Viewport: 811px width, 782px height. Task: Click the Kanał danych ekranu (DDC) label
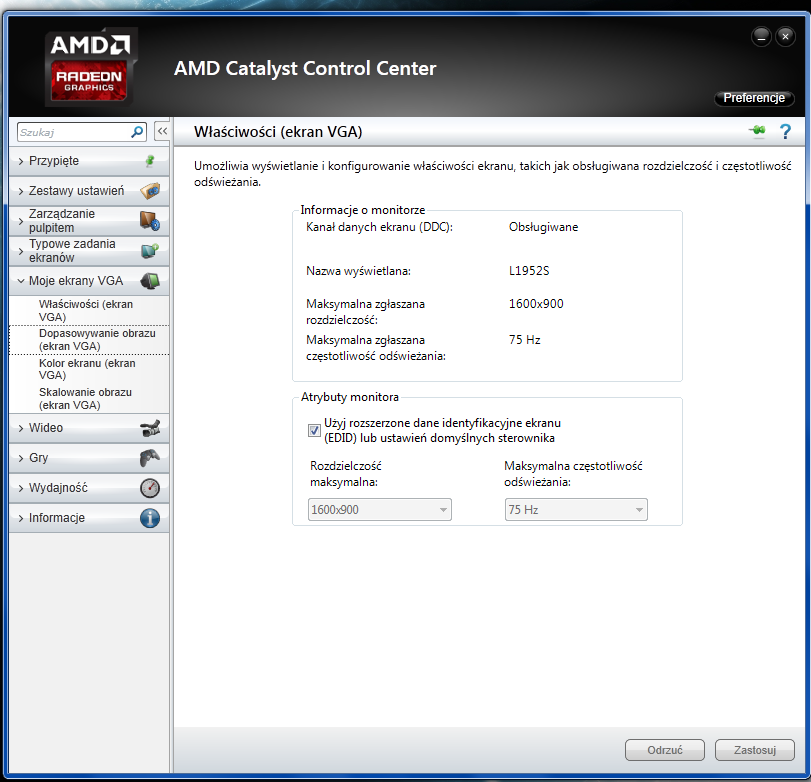click(x=379, y=227)
